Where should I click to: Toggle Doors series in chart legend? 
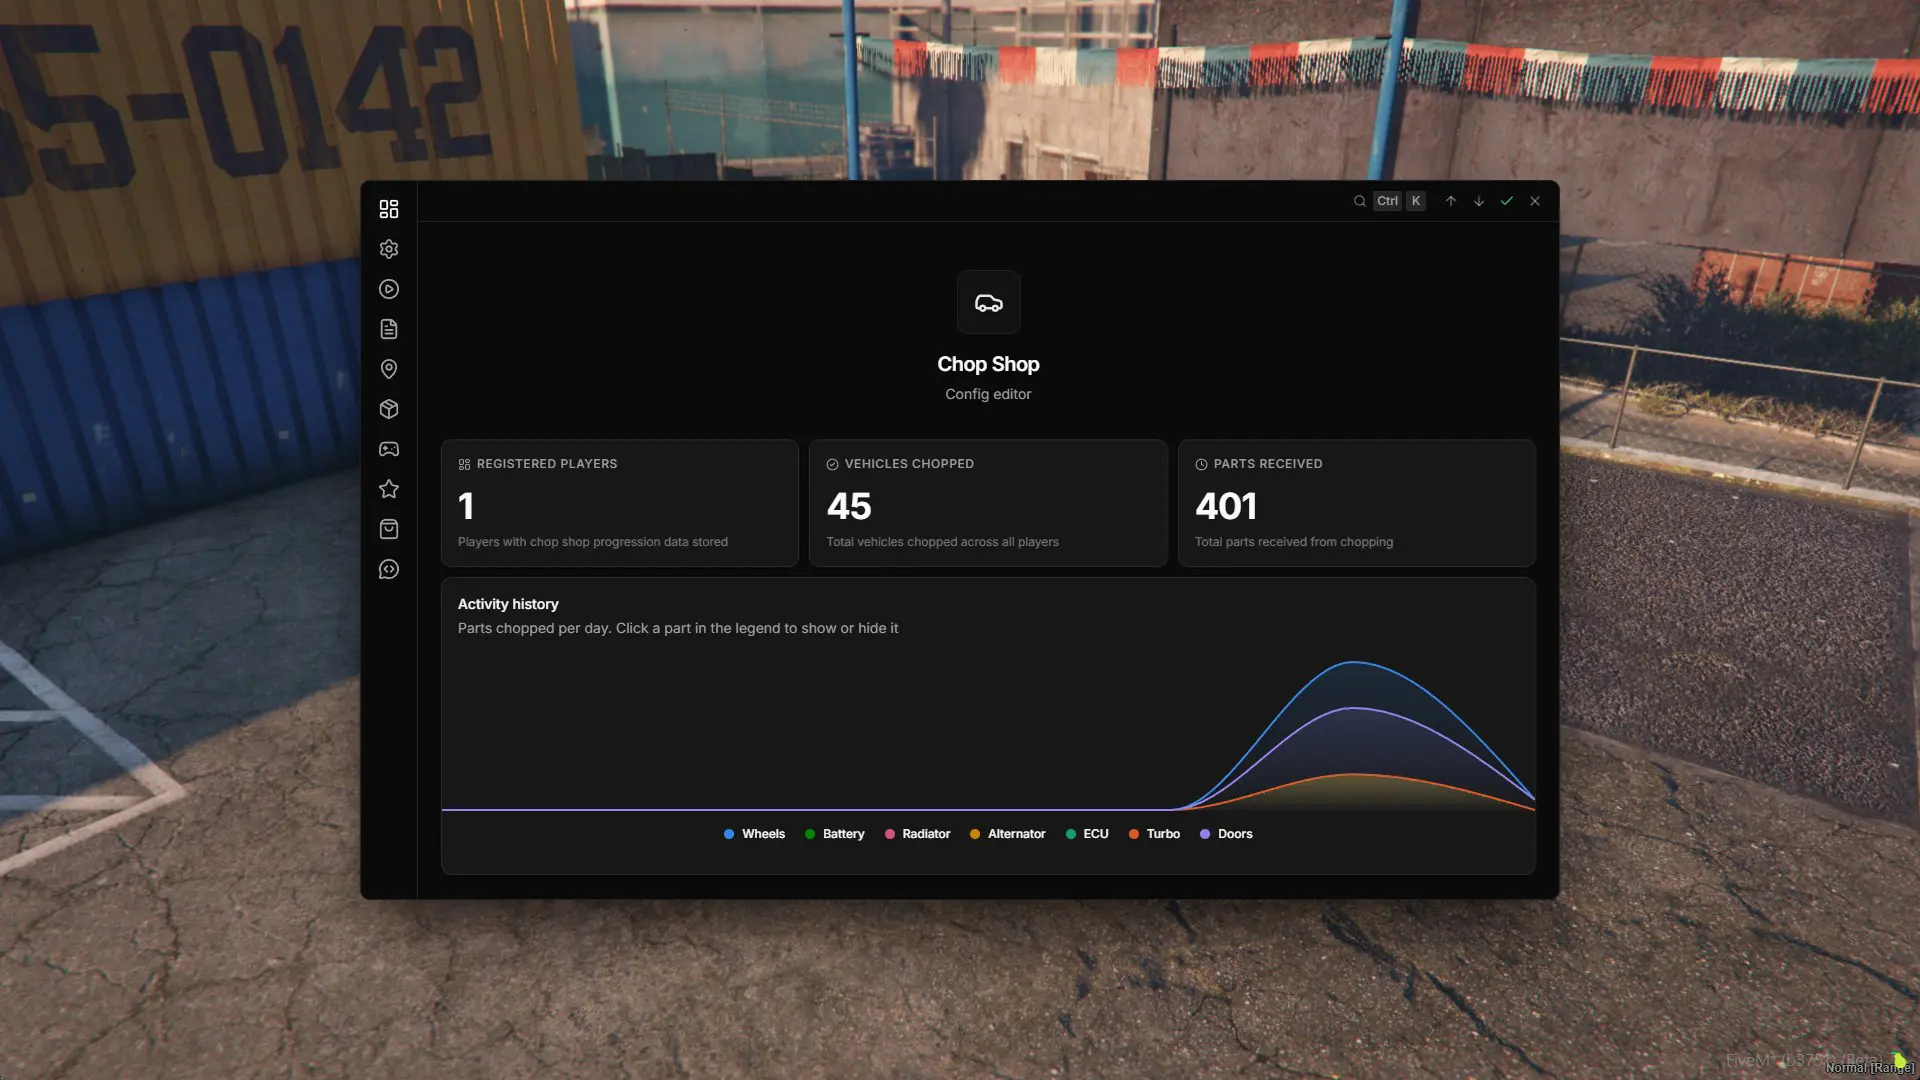tap(1227, 834)
